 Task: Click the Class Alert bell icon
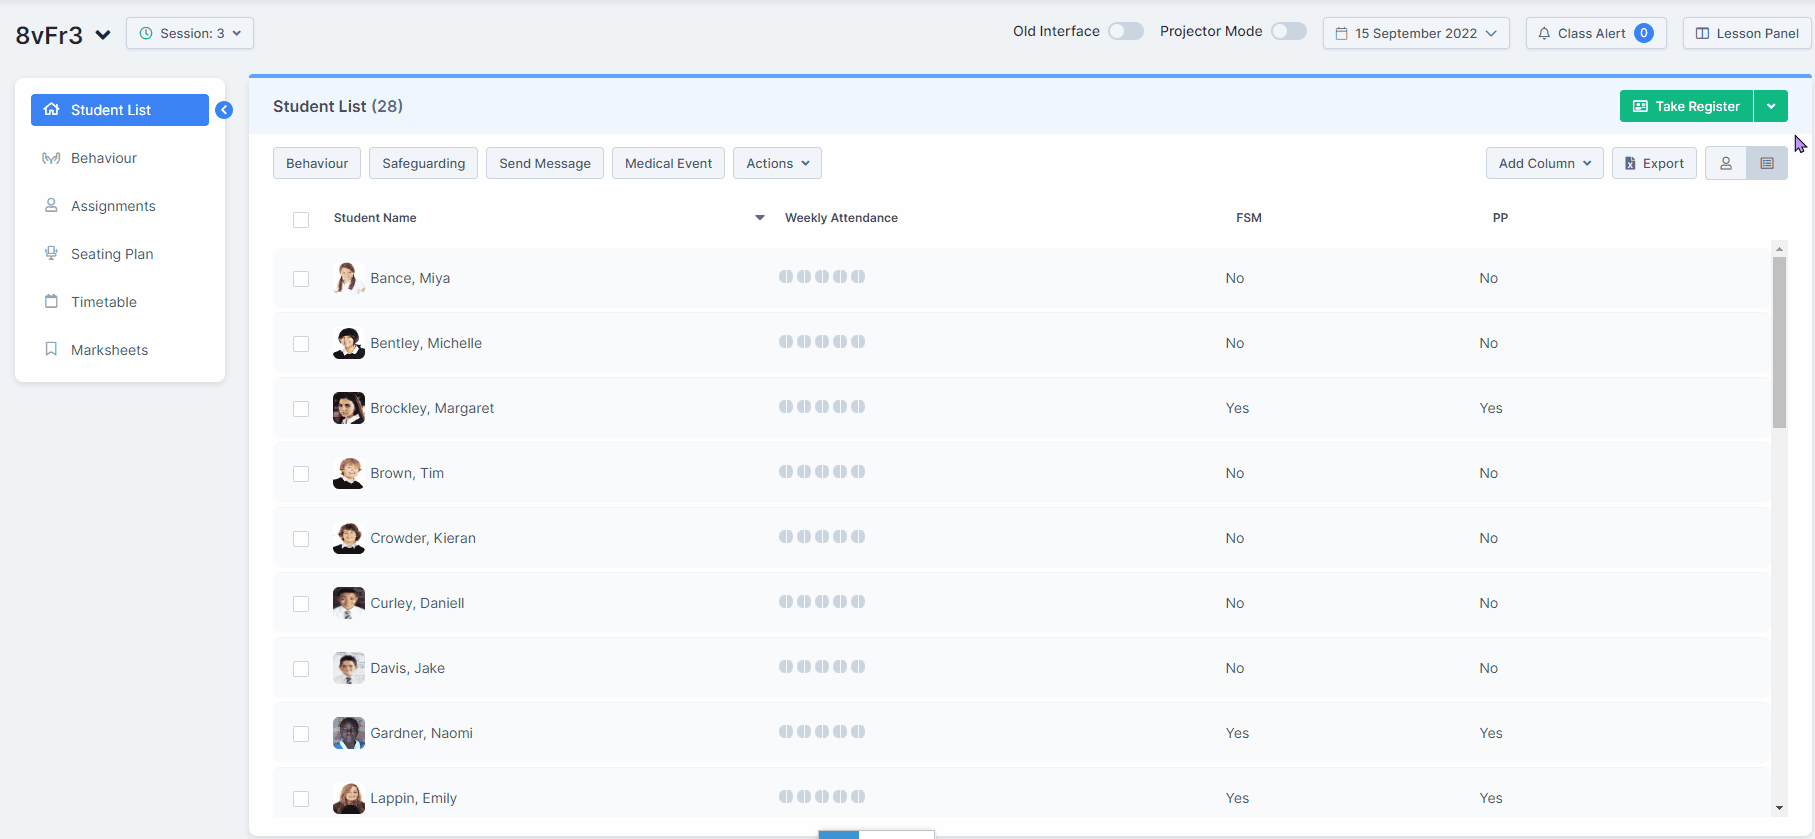[x=1544, y=33]
